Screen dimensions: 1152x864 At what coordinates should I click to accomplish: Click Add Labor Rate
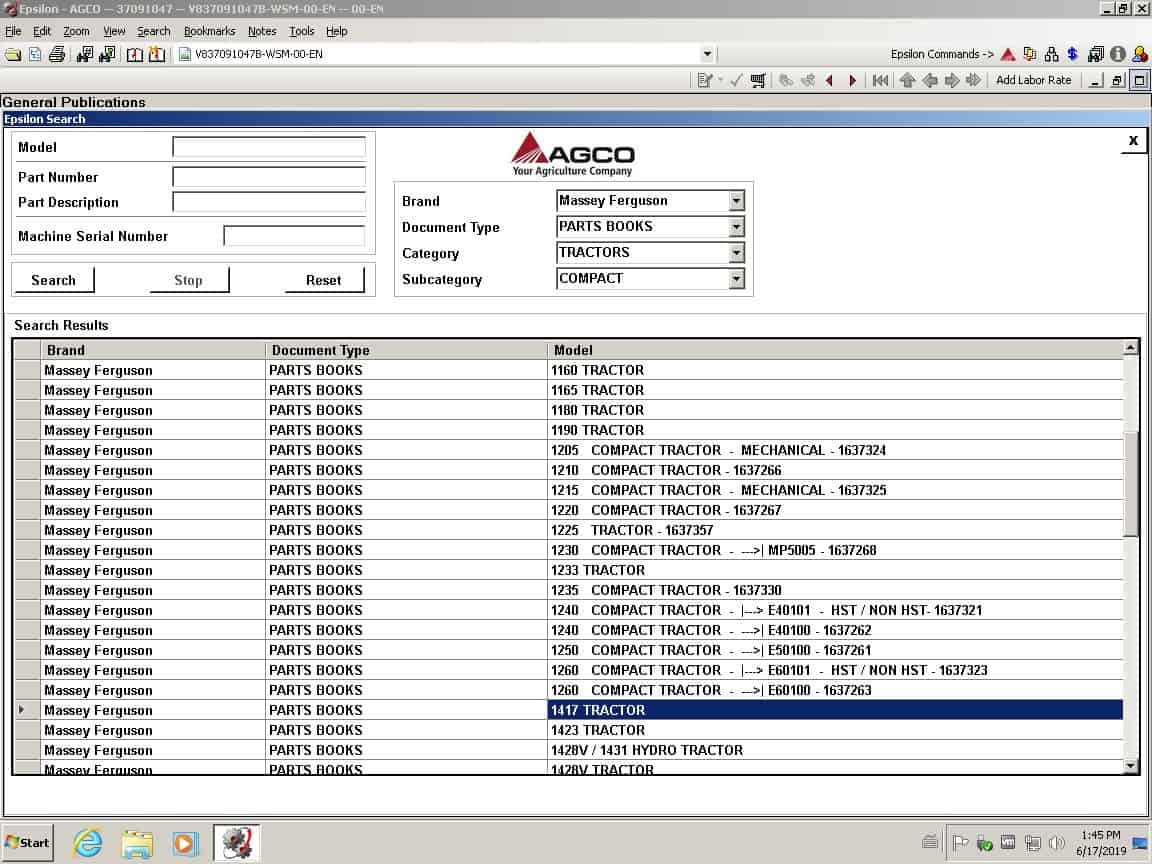(1033, 80)
